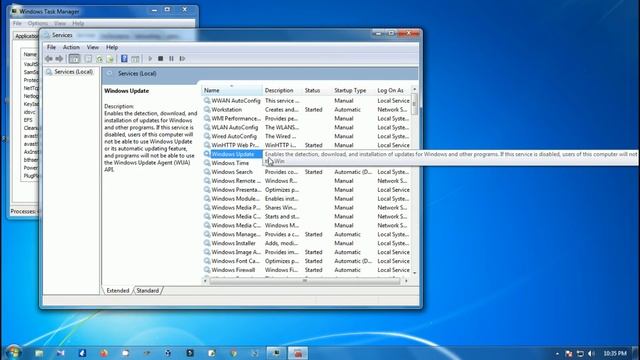Open the blue Help toolbar icon

pos(124,59)
